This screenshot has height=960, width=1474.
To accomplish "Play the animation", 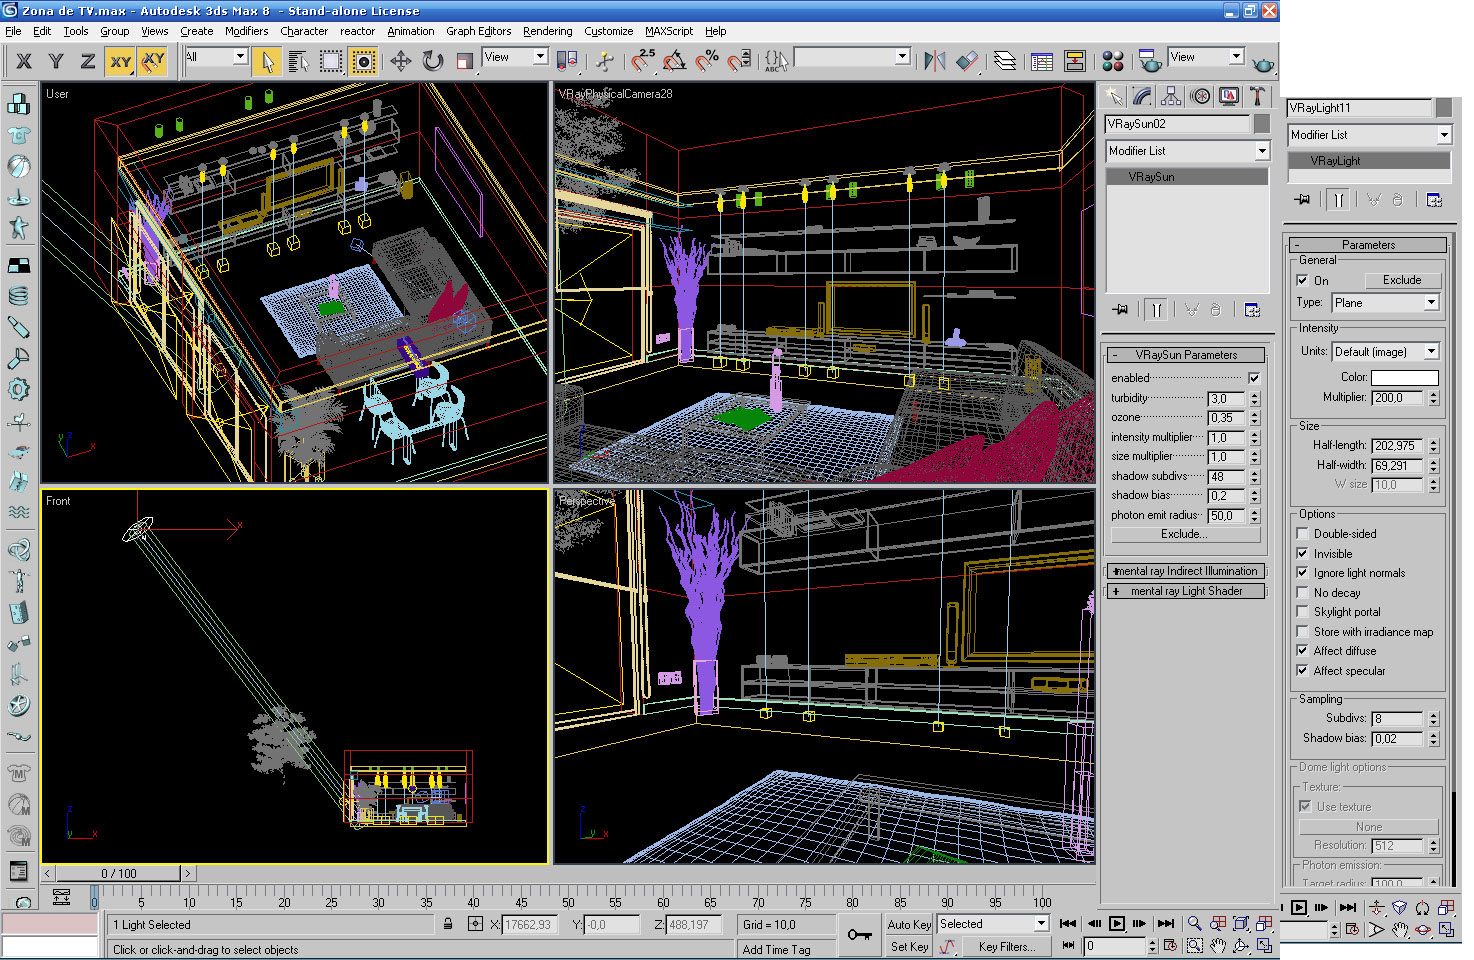I will pos(1116,924).
